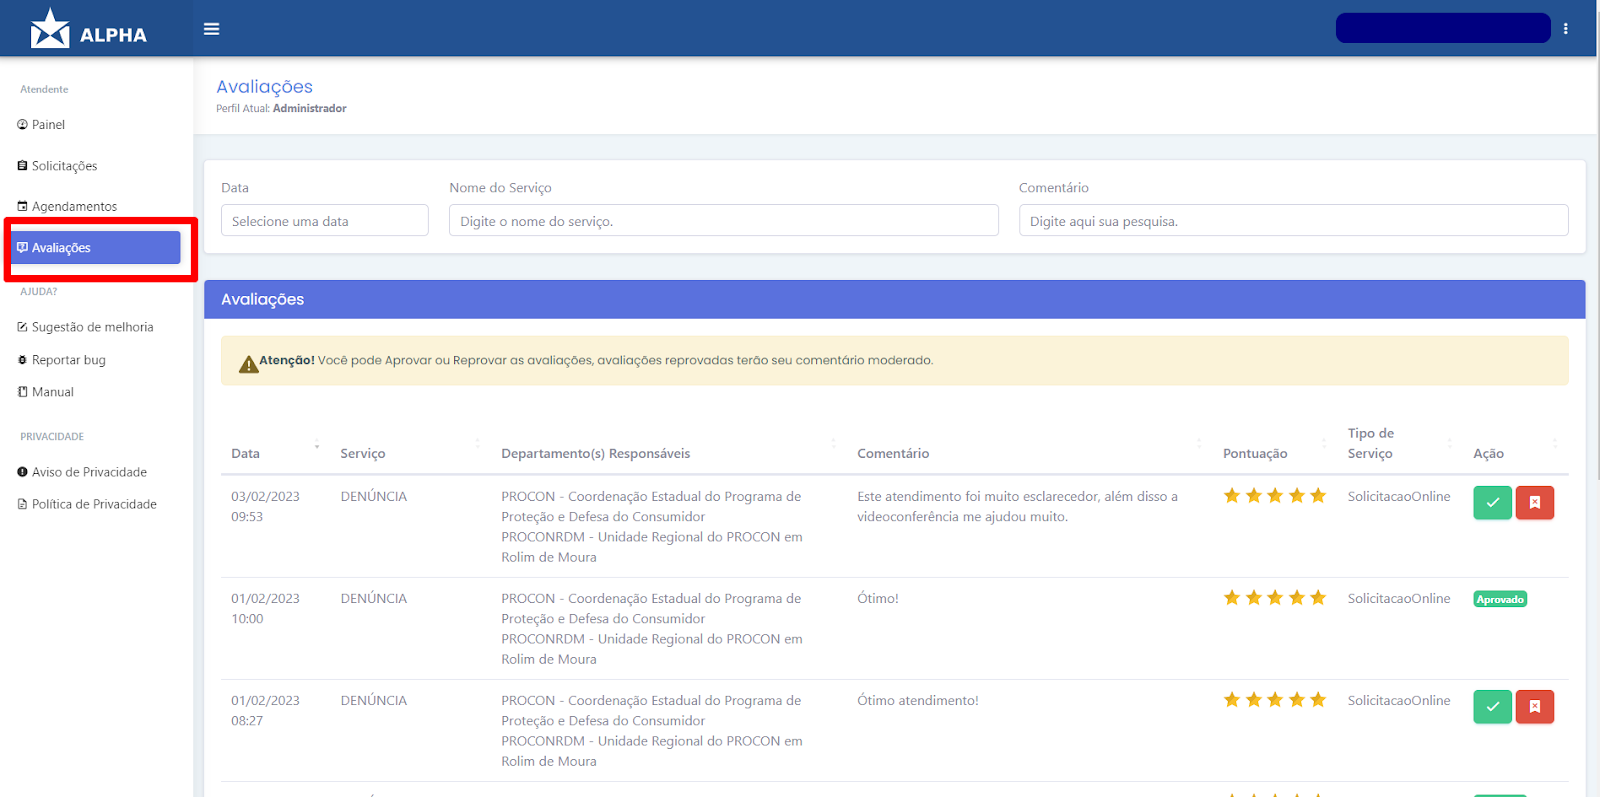Sort table by Ação column
The width and height of the screenshot is (1600, 797).
point(1515,453)
